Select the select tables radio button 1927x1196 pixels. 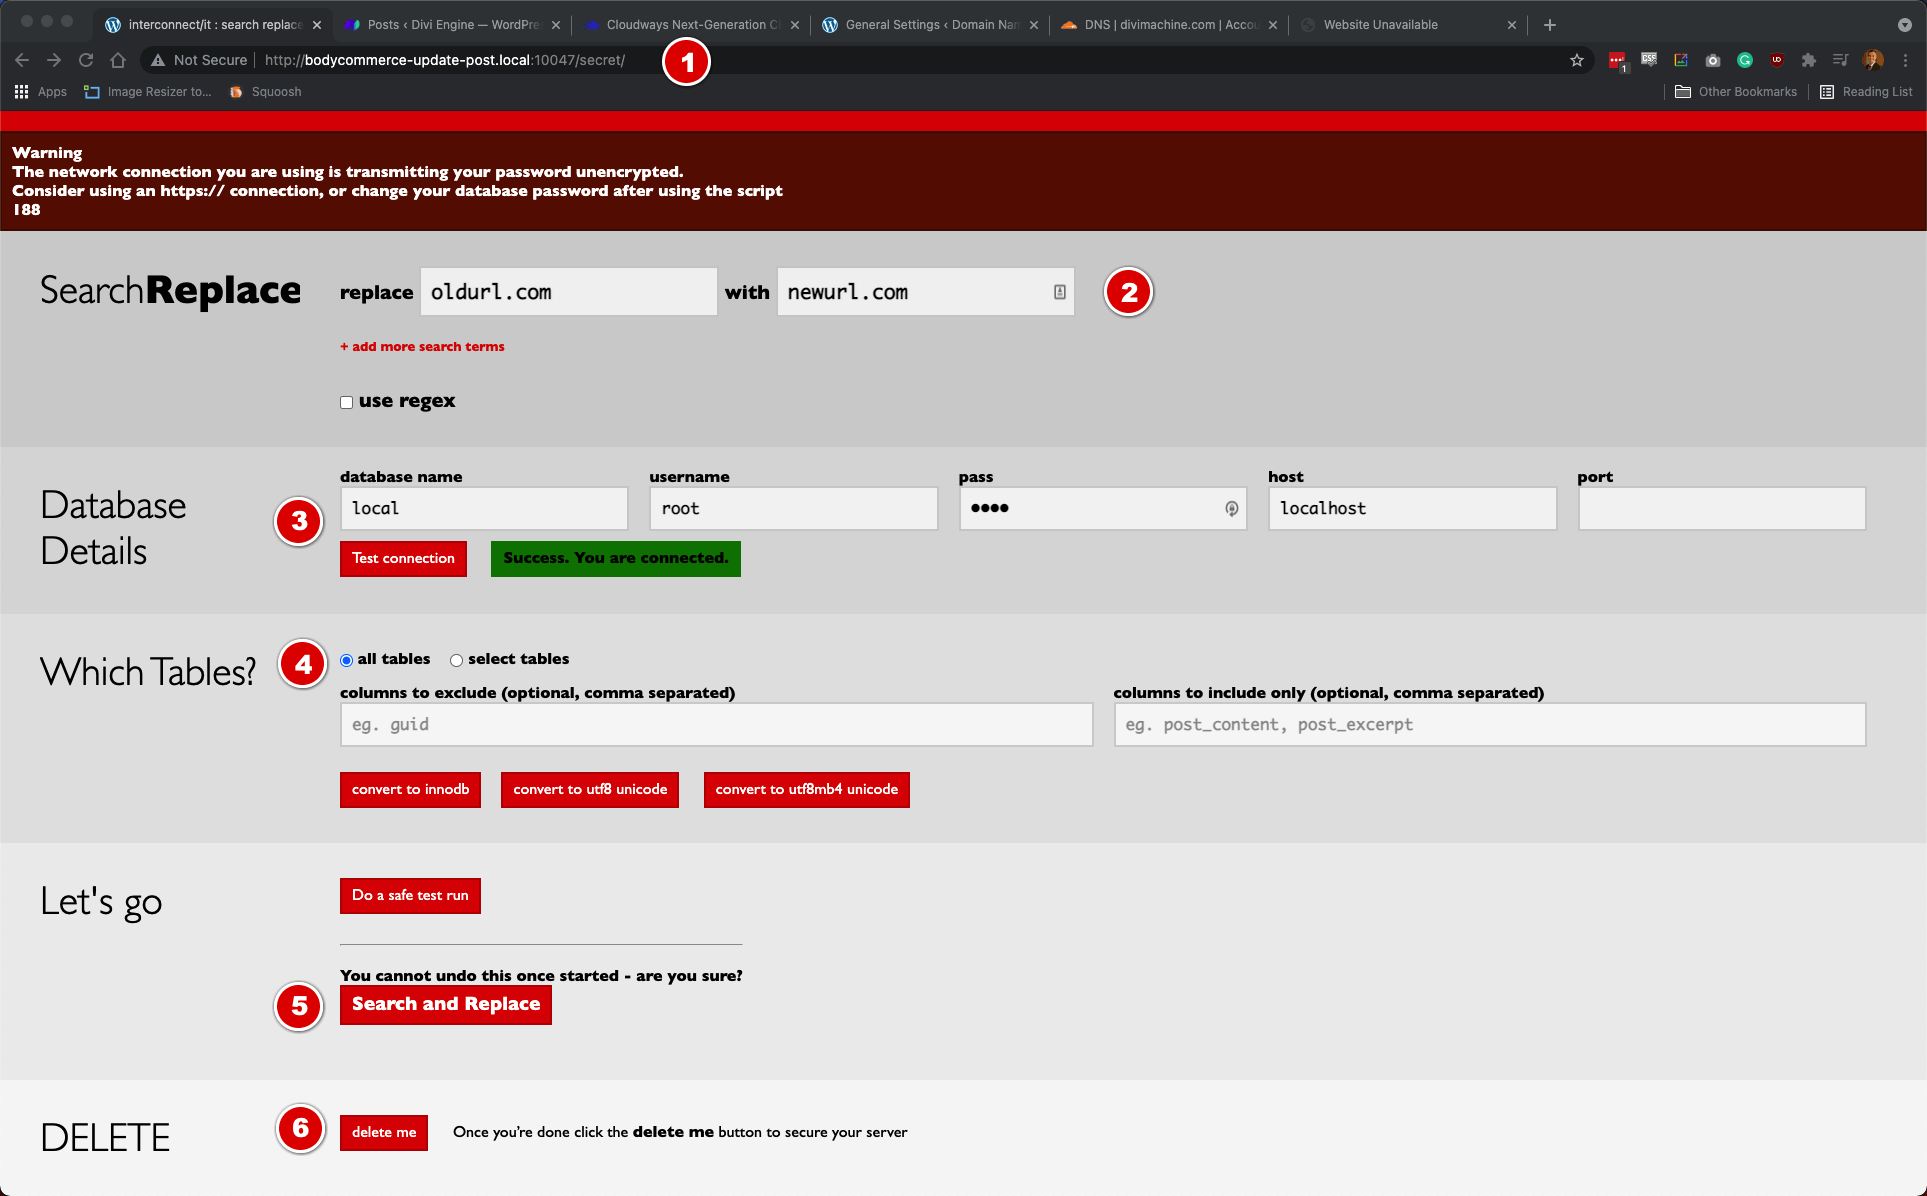coord(457,659)
